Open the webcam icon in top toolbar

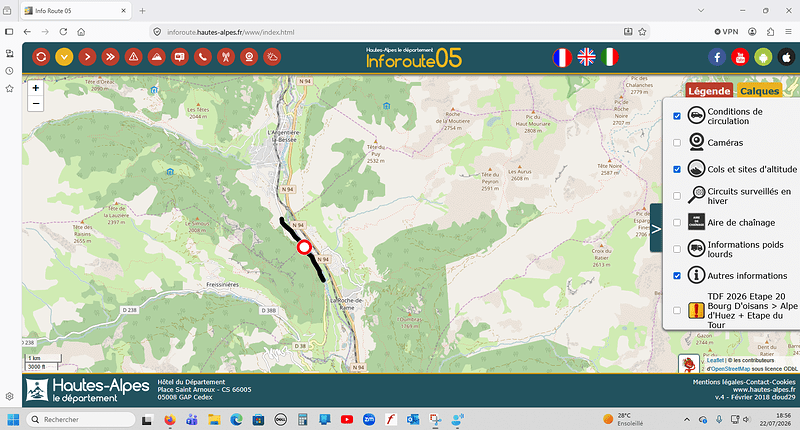coord(249,57)
